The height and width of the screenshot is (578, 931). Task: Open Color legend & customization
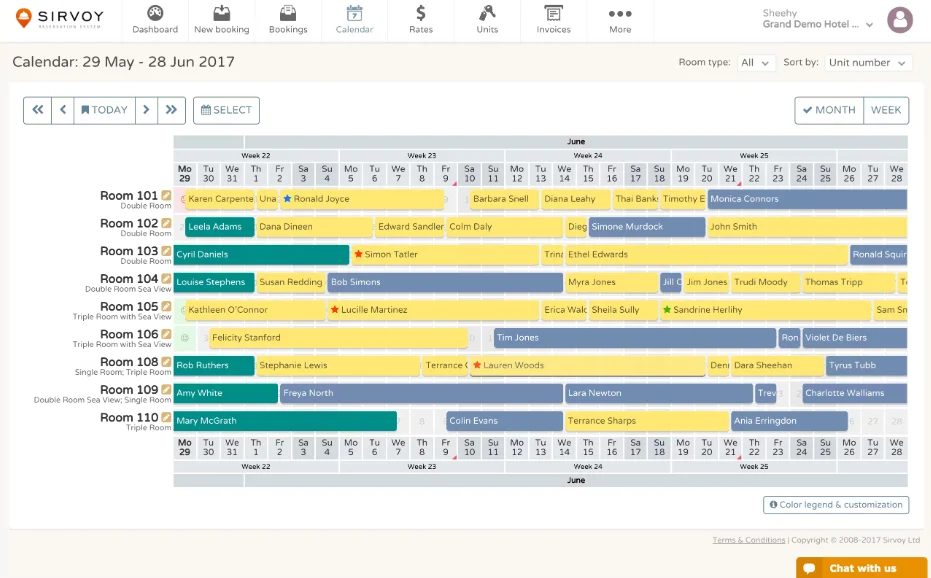(835, 505)
